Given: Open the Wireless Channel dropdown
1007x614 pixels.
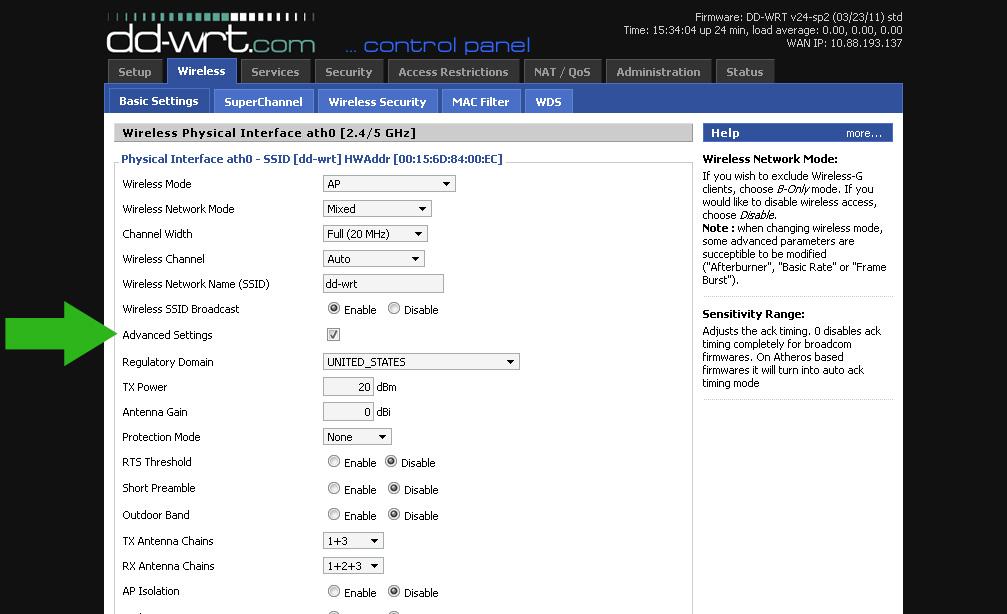Looking at the screenshot, I should (374, 259).
